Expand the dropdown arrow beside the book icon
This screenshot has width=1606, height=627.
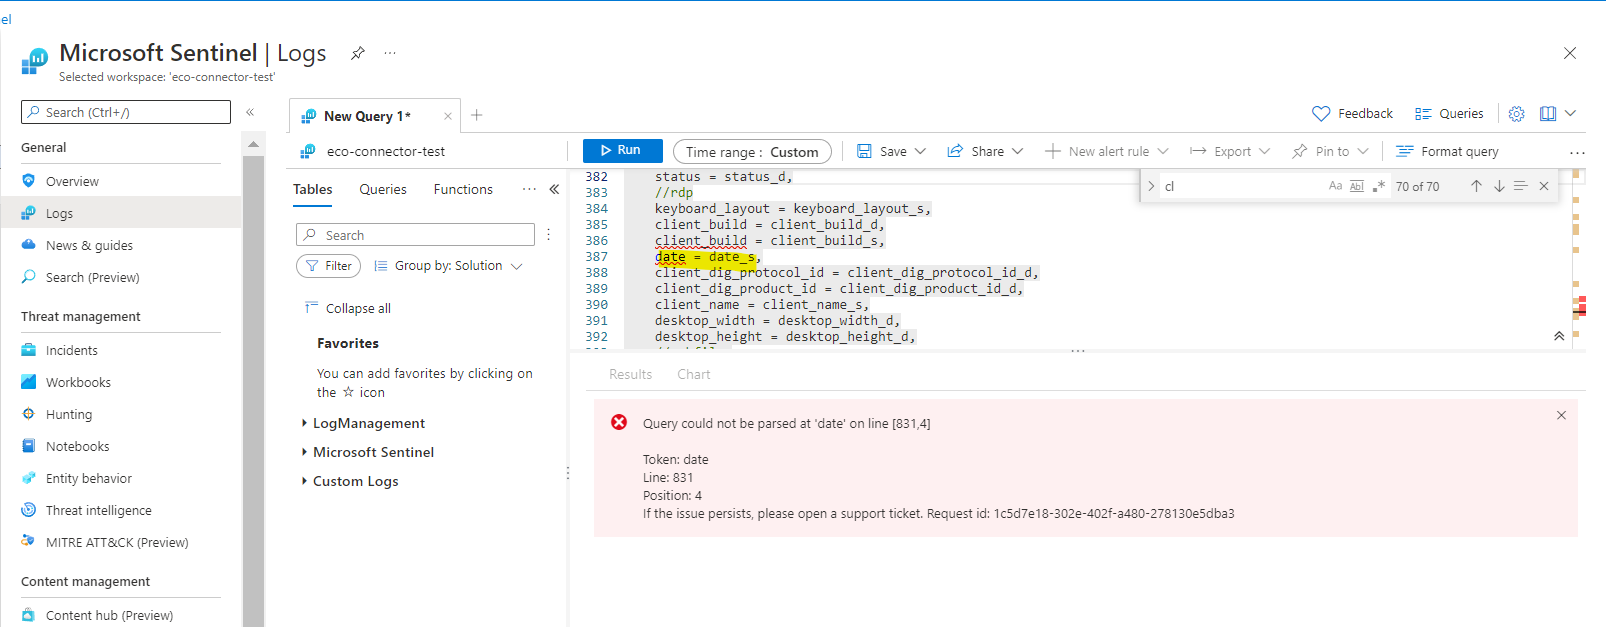tap(1571, 113)
